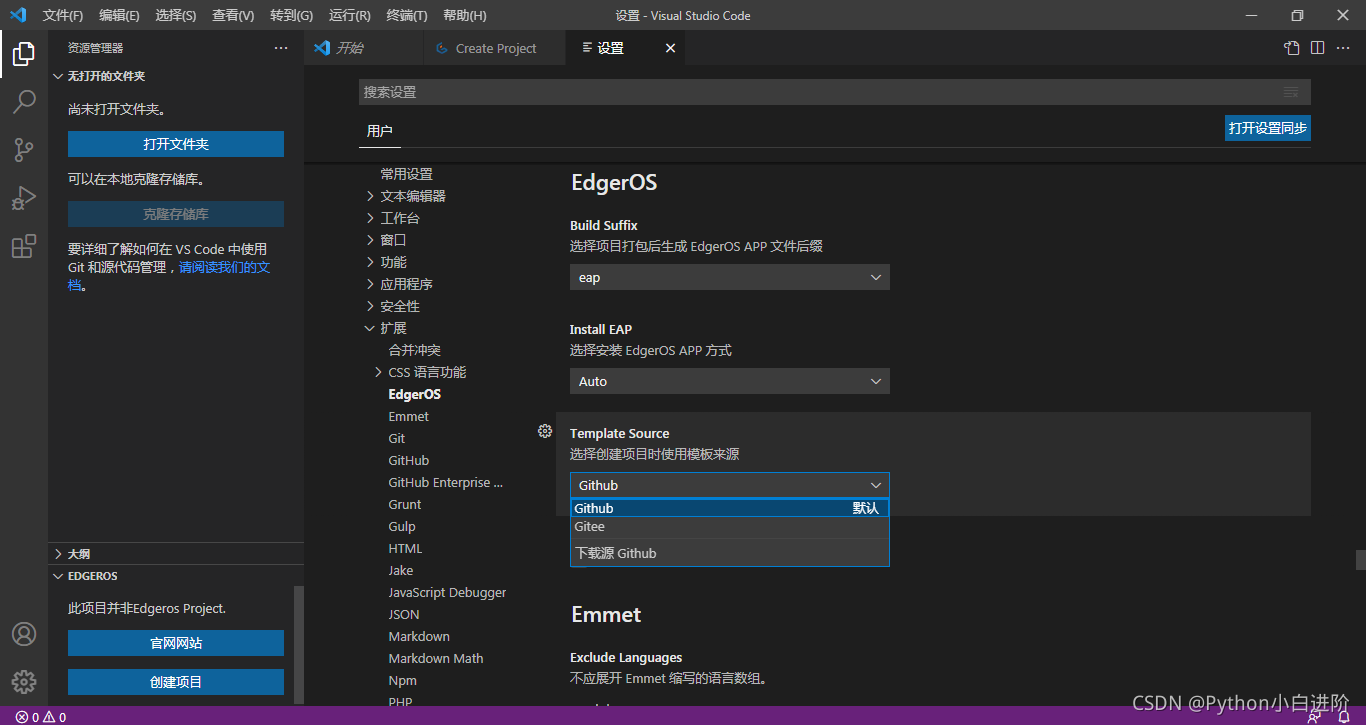Close the 设置 tab

670,48
